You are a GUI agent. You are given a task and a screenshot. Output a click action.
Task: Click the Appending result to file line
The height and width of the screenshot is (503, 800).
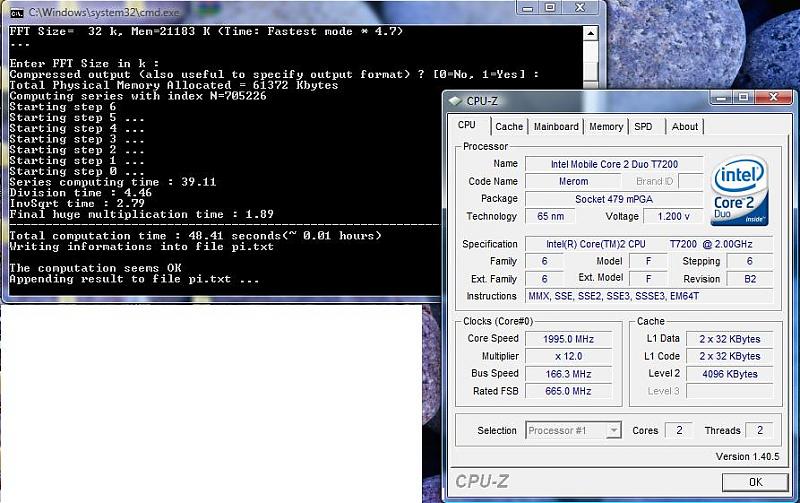tap(134, 279)
